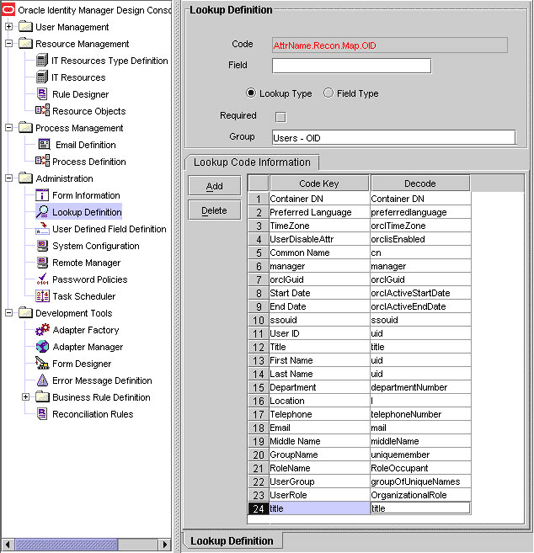Viewport: 534px width, 553px height.
Task: Collapse the Administration tree node
Action: coord(9,178)
